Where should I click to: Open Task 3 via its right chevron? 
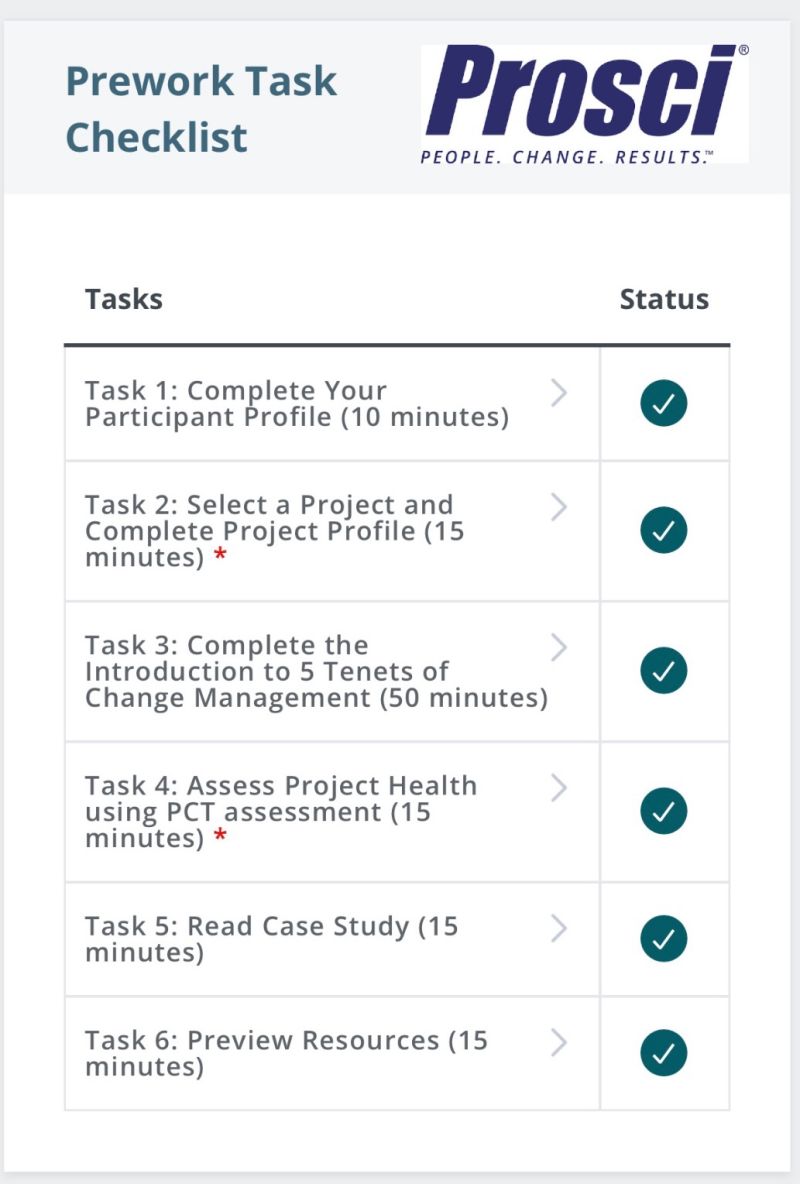pyautogui.click(x=558, y=647)
